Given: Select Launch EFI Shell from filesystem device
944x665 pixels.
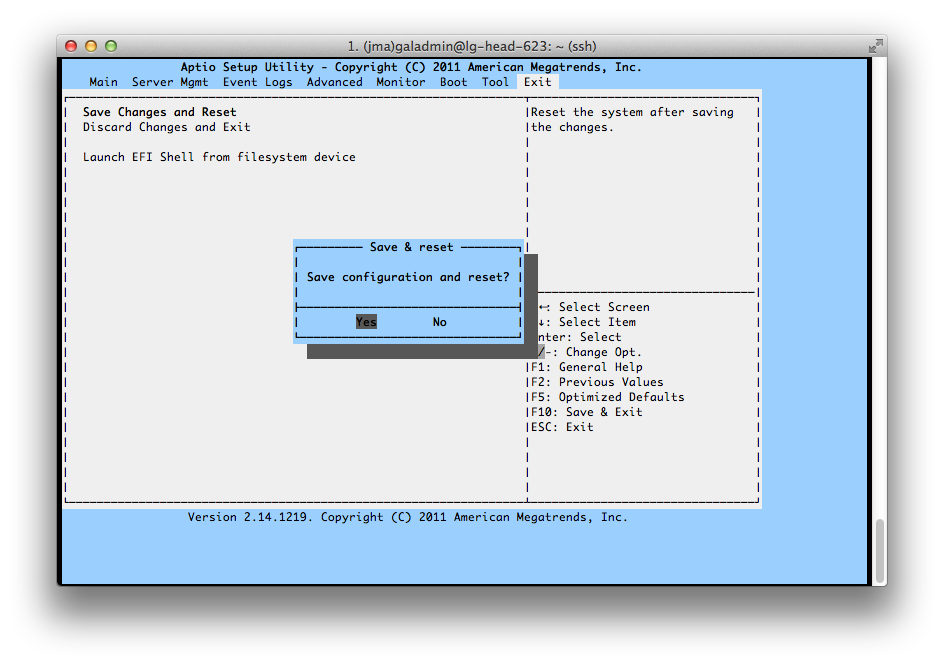Looking at the screenshot, I should pyautogui.click(x=219, y=157).
